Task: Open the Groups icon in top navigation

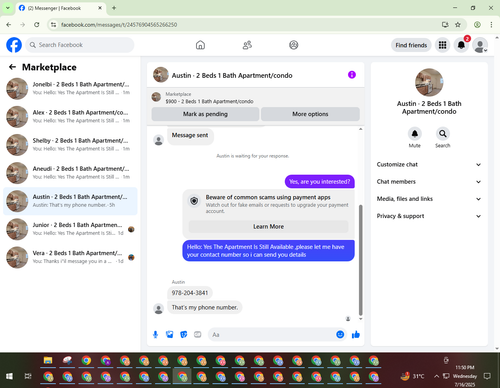Action: point(294,45)
